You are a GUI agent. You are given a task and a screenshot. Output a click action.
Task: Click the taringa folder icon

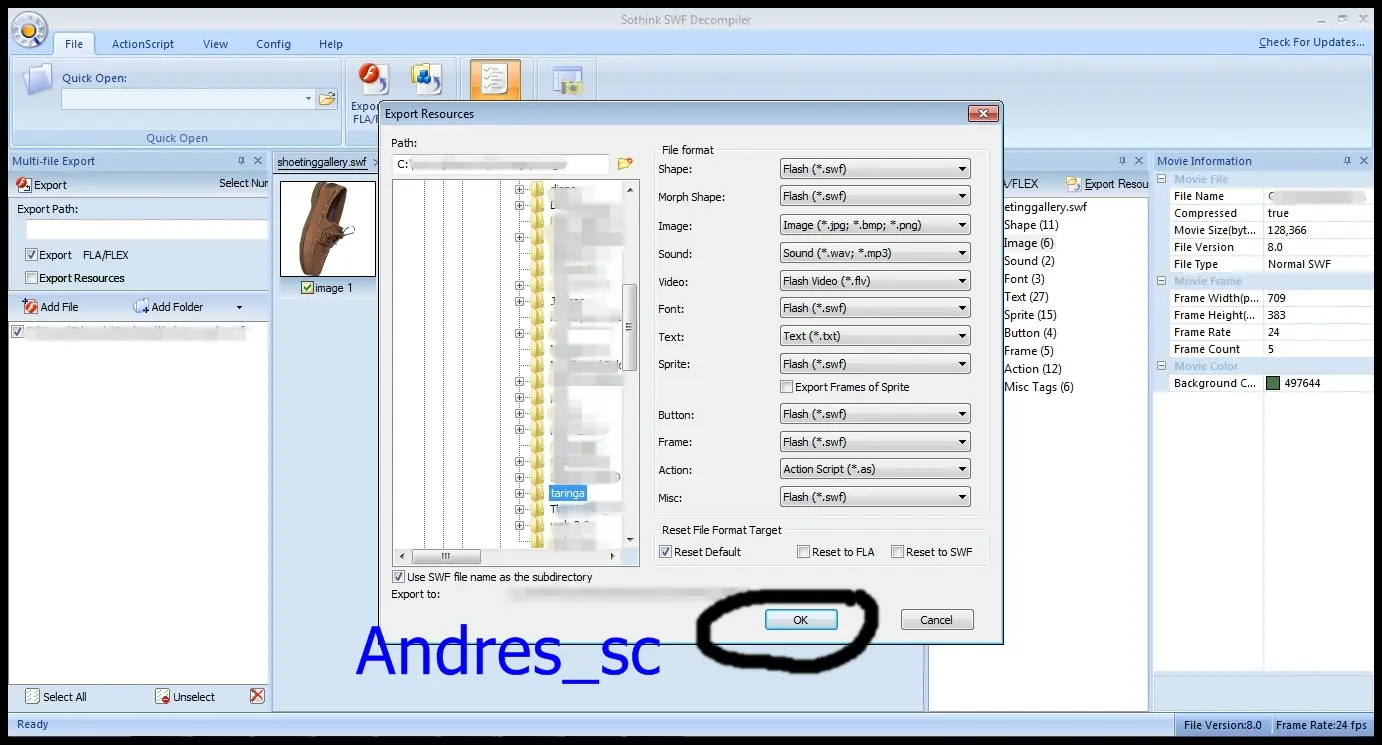538,493
